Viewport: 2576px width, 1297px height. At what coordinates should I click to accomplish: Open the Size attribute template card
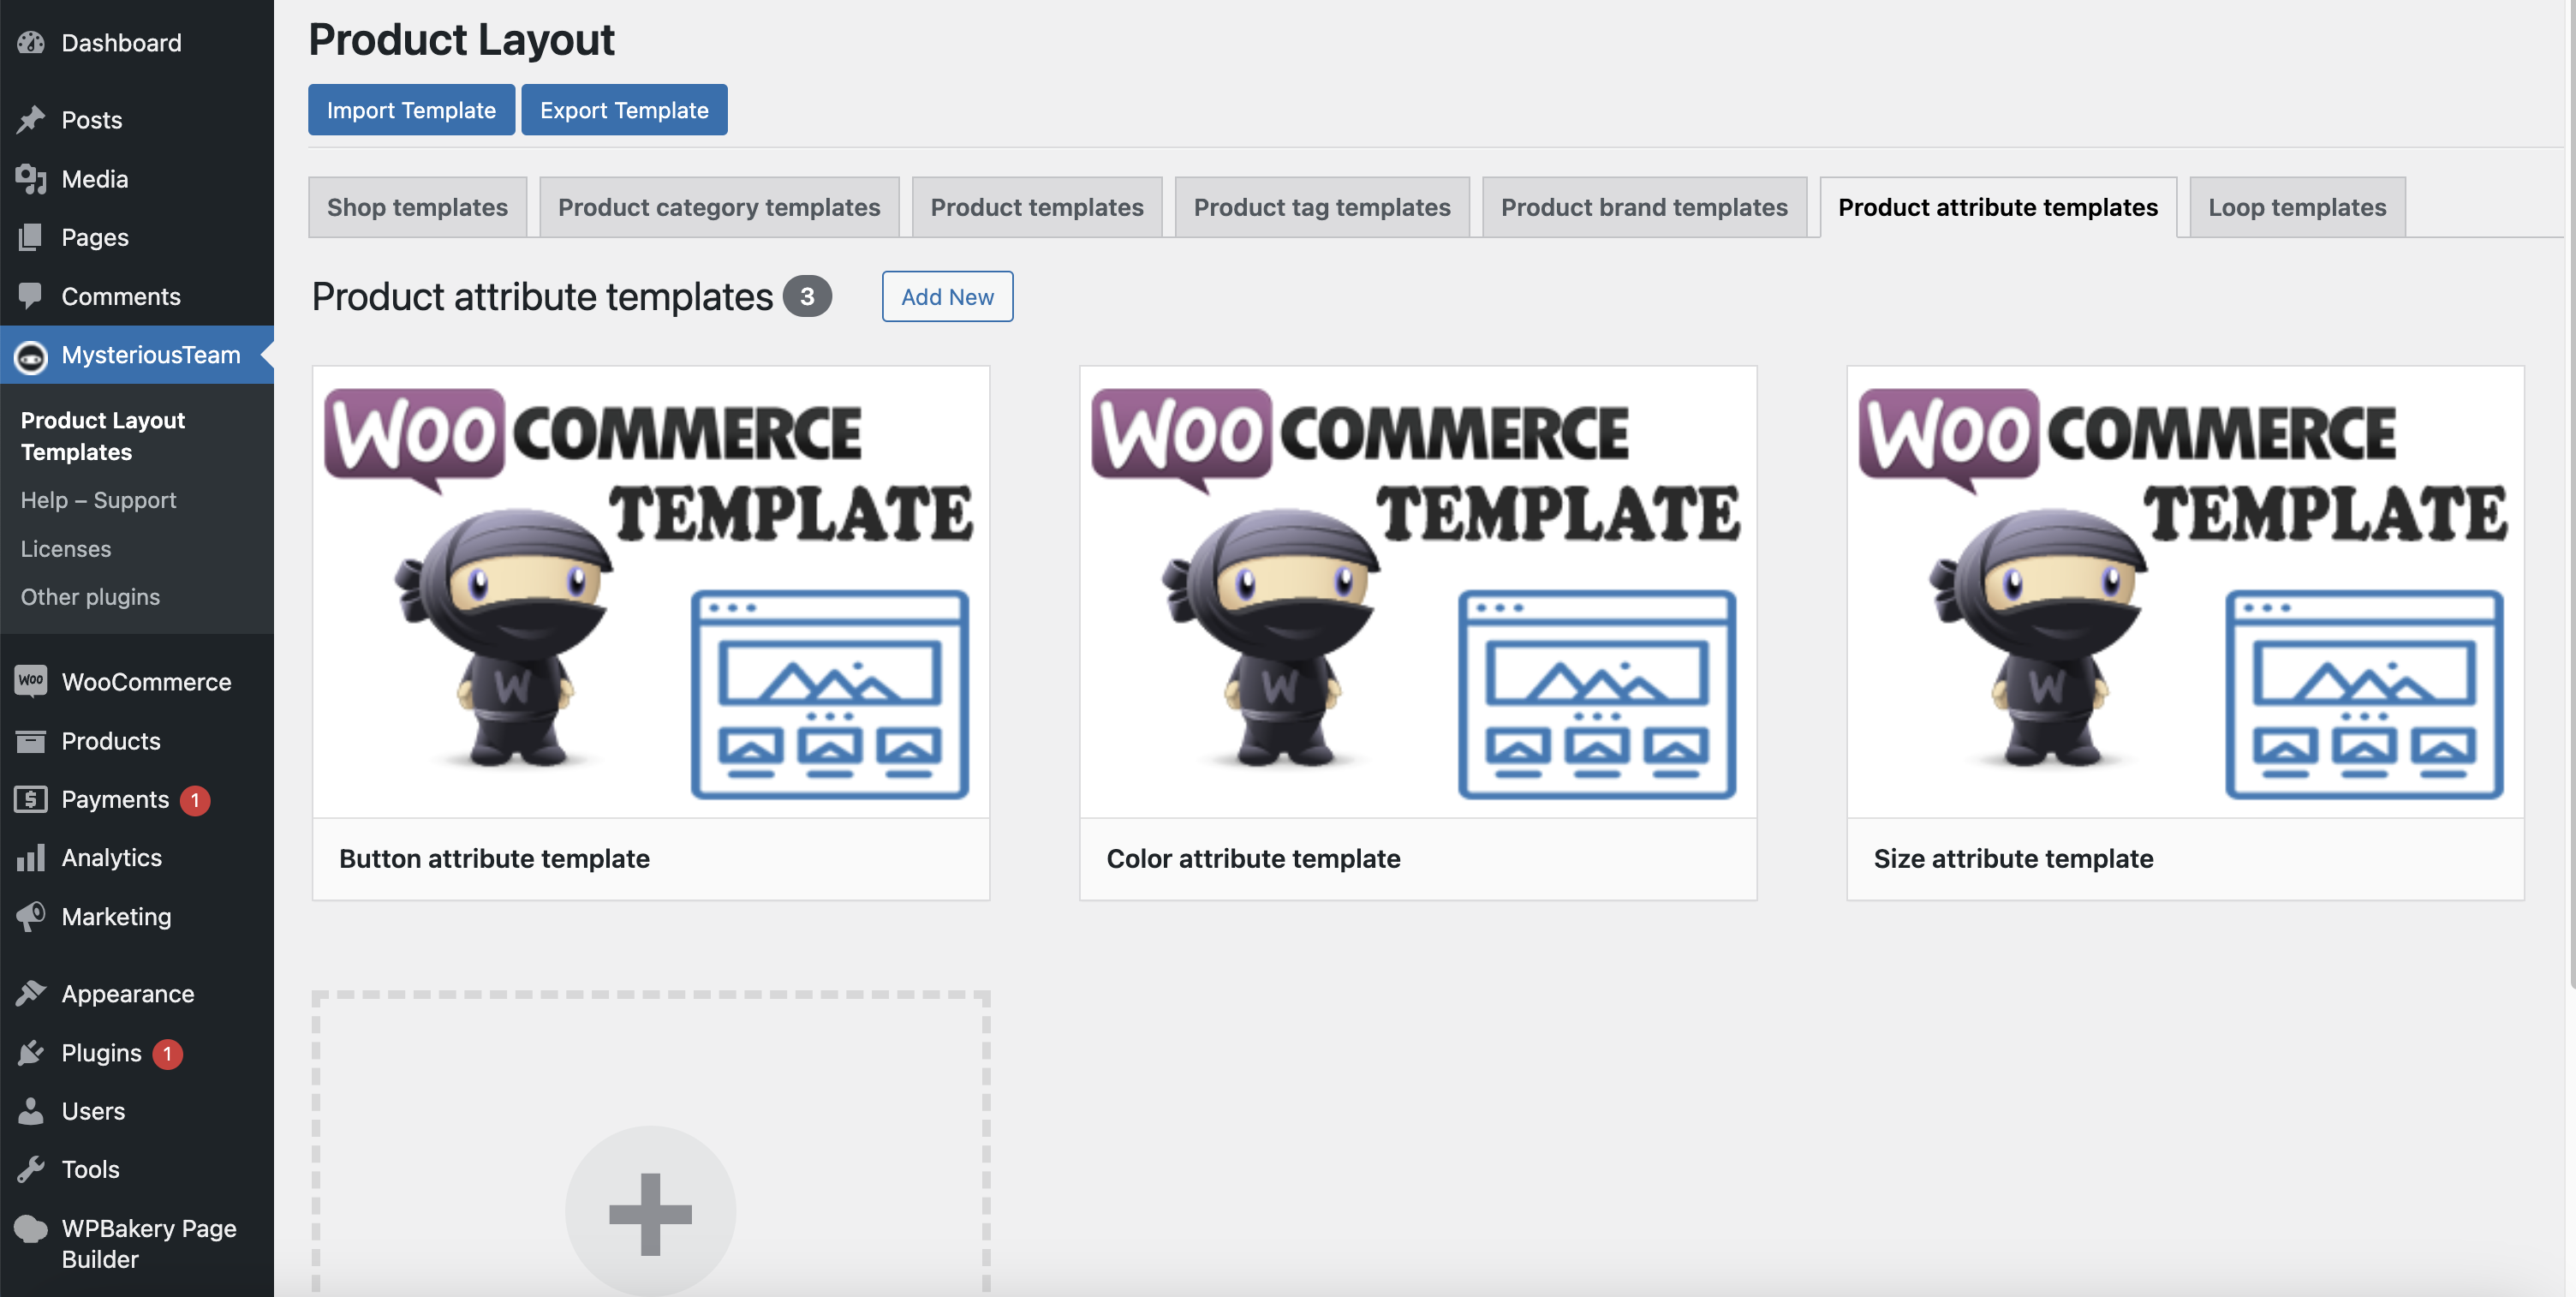[2184, 632]
